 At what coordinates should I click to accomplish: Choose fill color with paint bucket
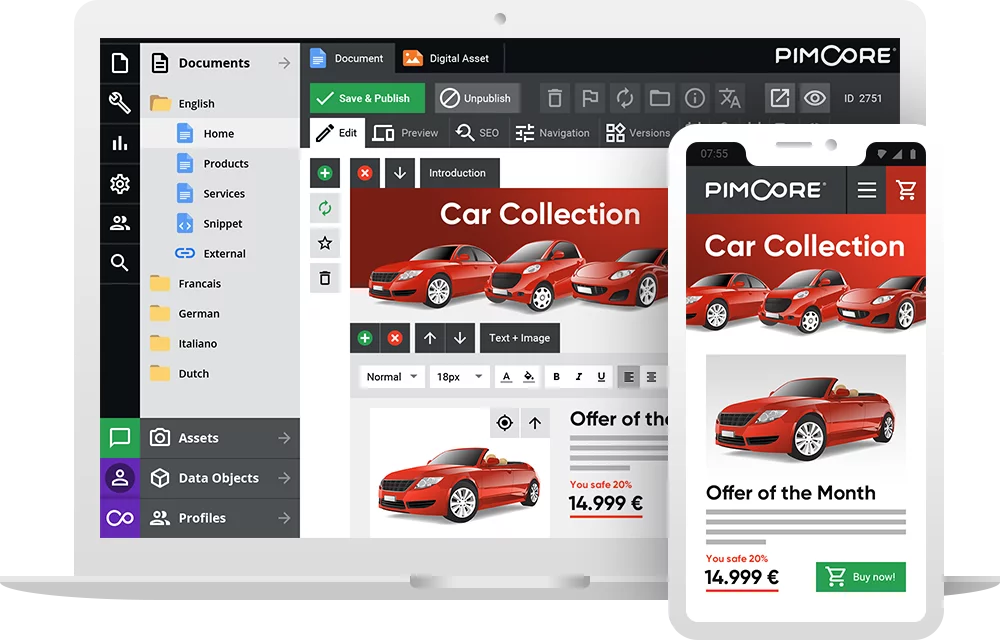tap(529, 377)
